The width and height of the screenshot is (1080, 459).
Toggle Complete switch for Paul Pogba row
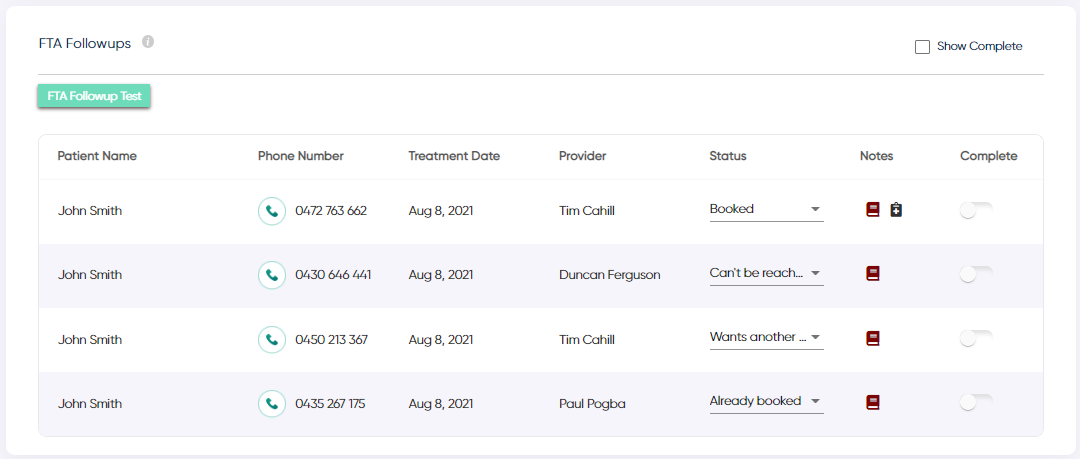coord(976,404)
